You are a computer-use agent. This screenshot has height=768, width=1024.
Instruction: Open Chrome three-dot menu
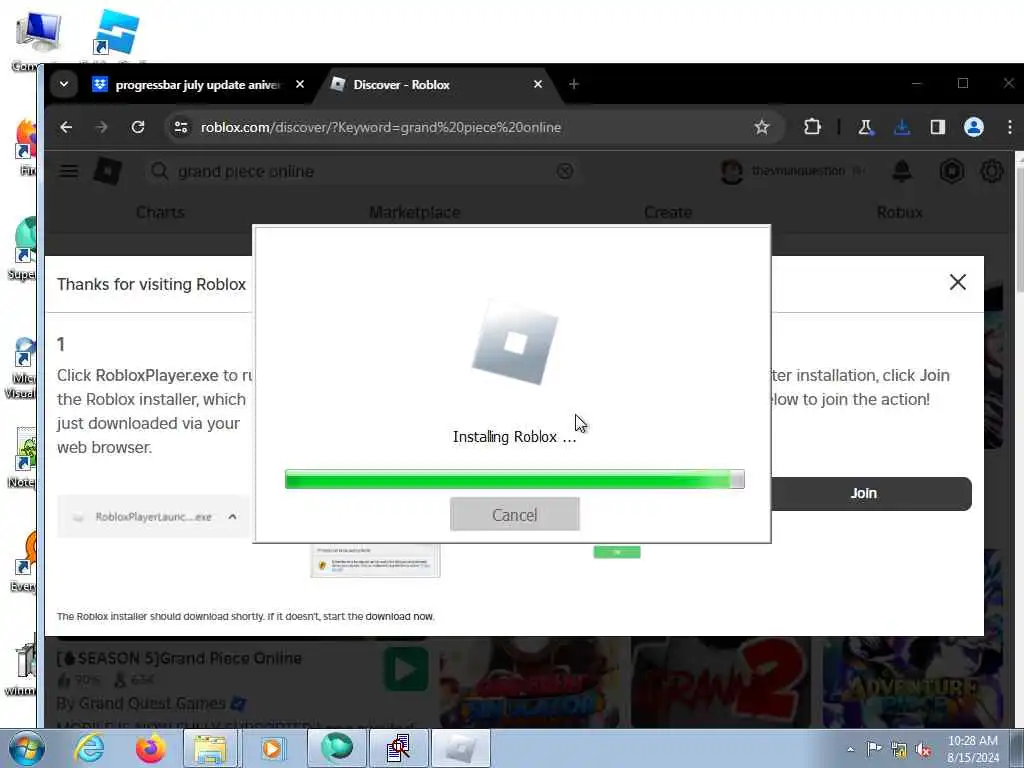pos(1010,127)
